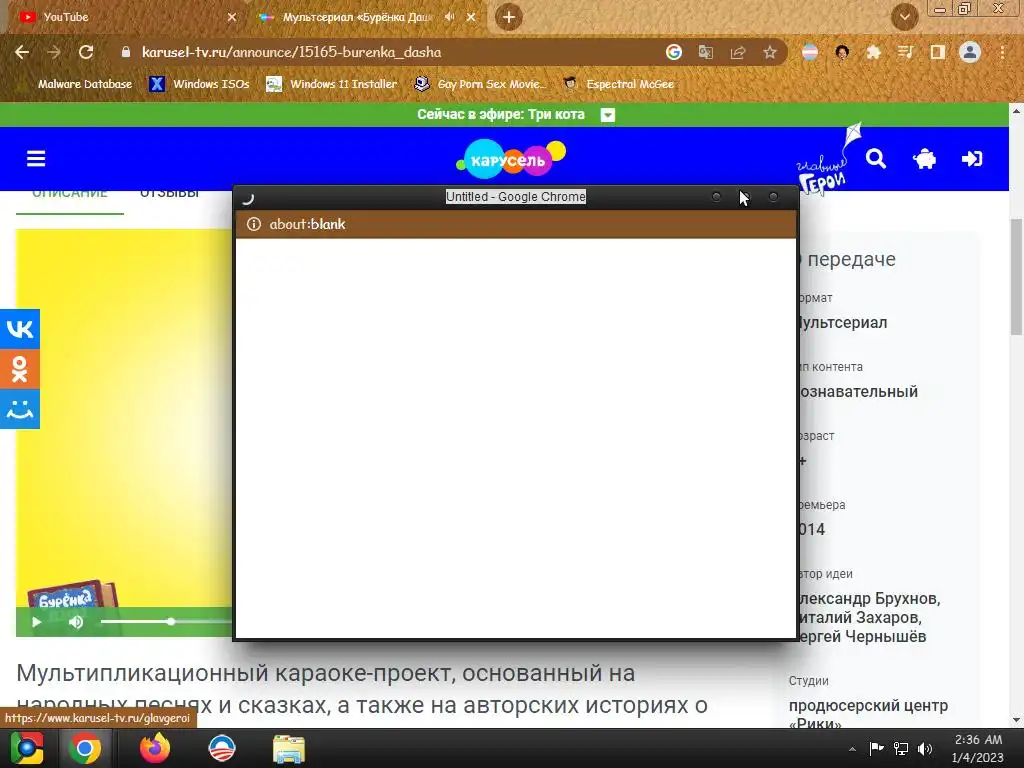This screenshot has width=1024, height=768.
Task: Click the login arrow icon in site header
Action: click(x=972, y=159)
